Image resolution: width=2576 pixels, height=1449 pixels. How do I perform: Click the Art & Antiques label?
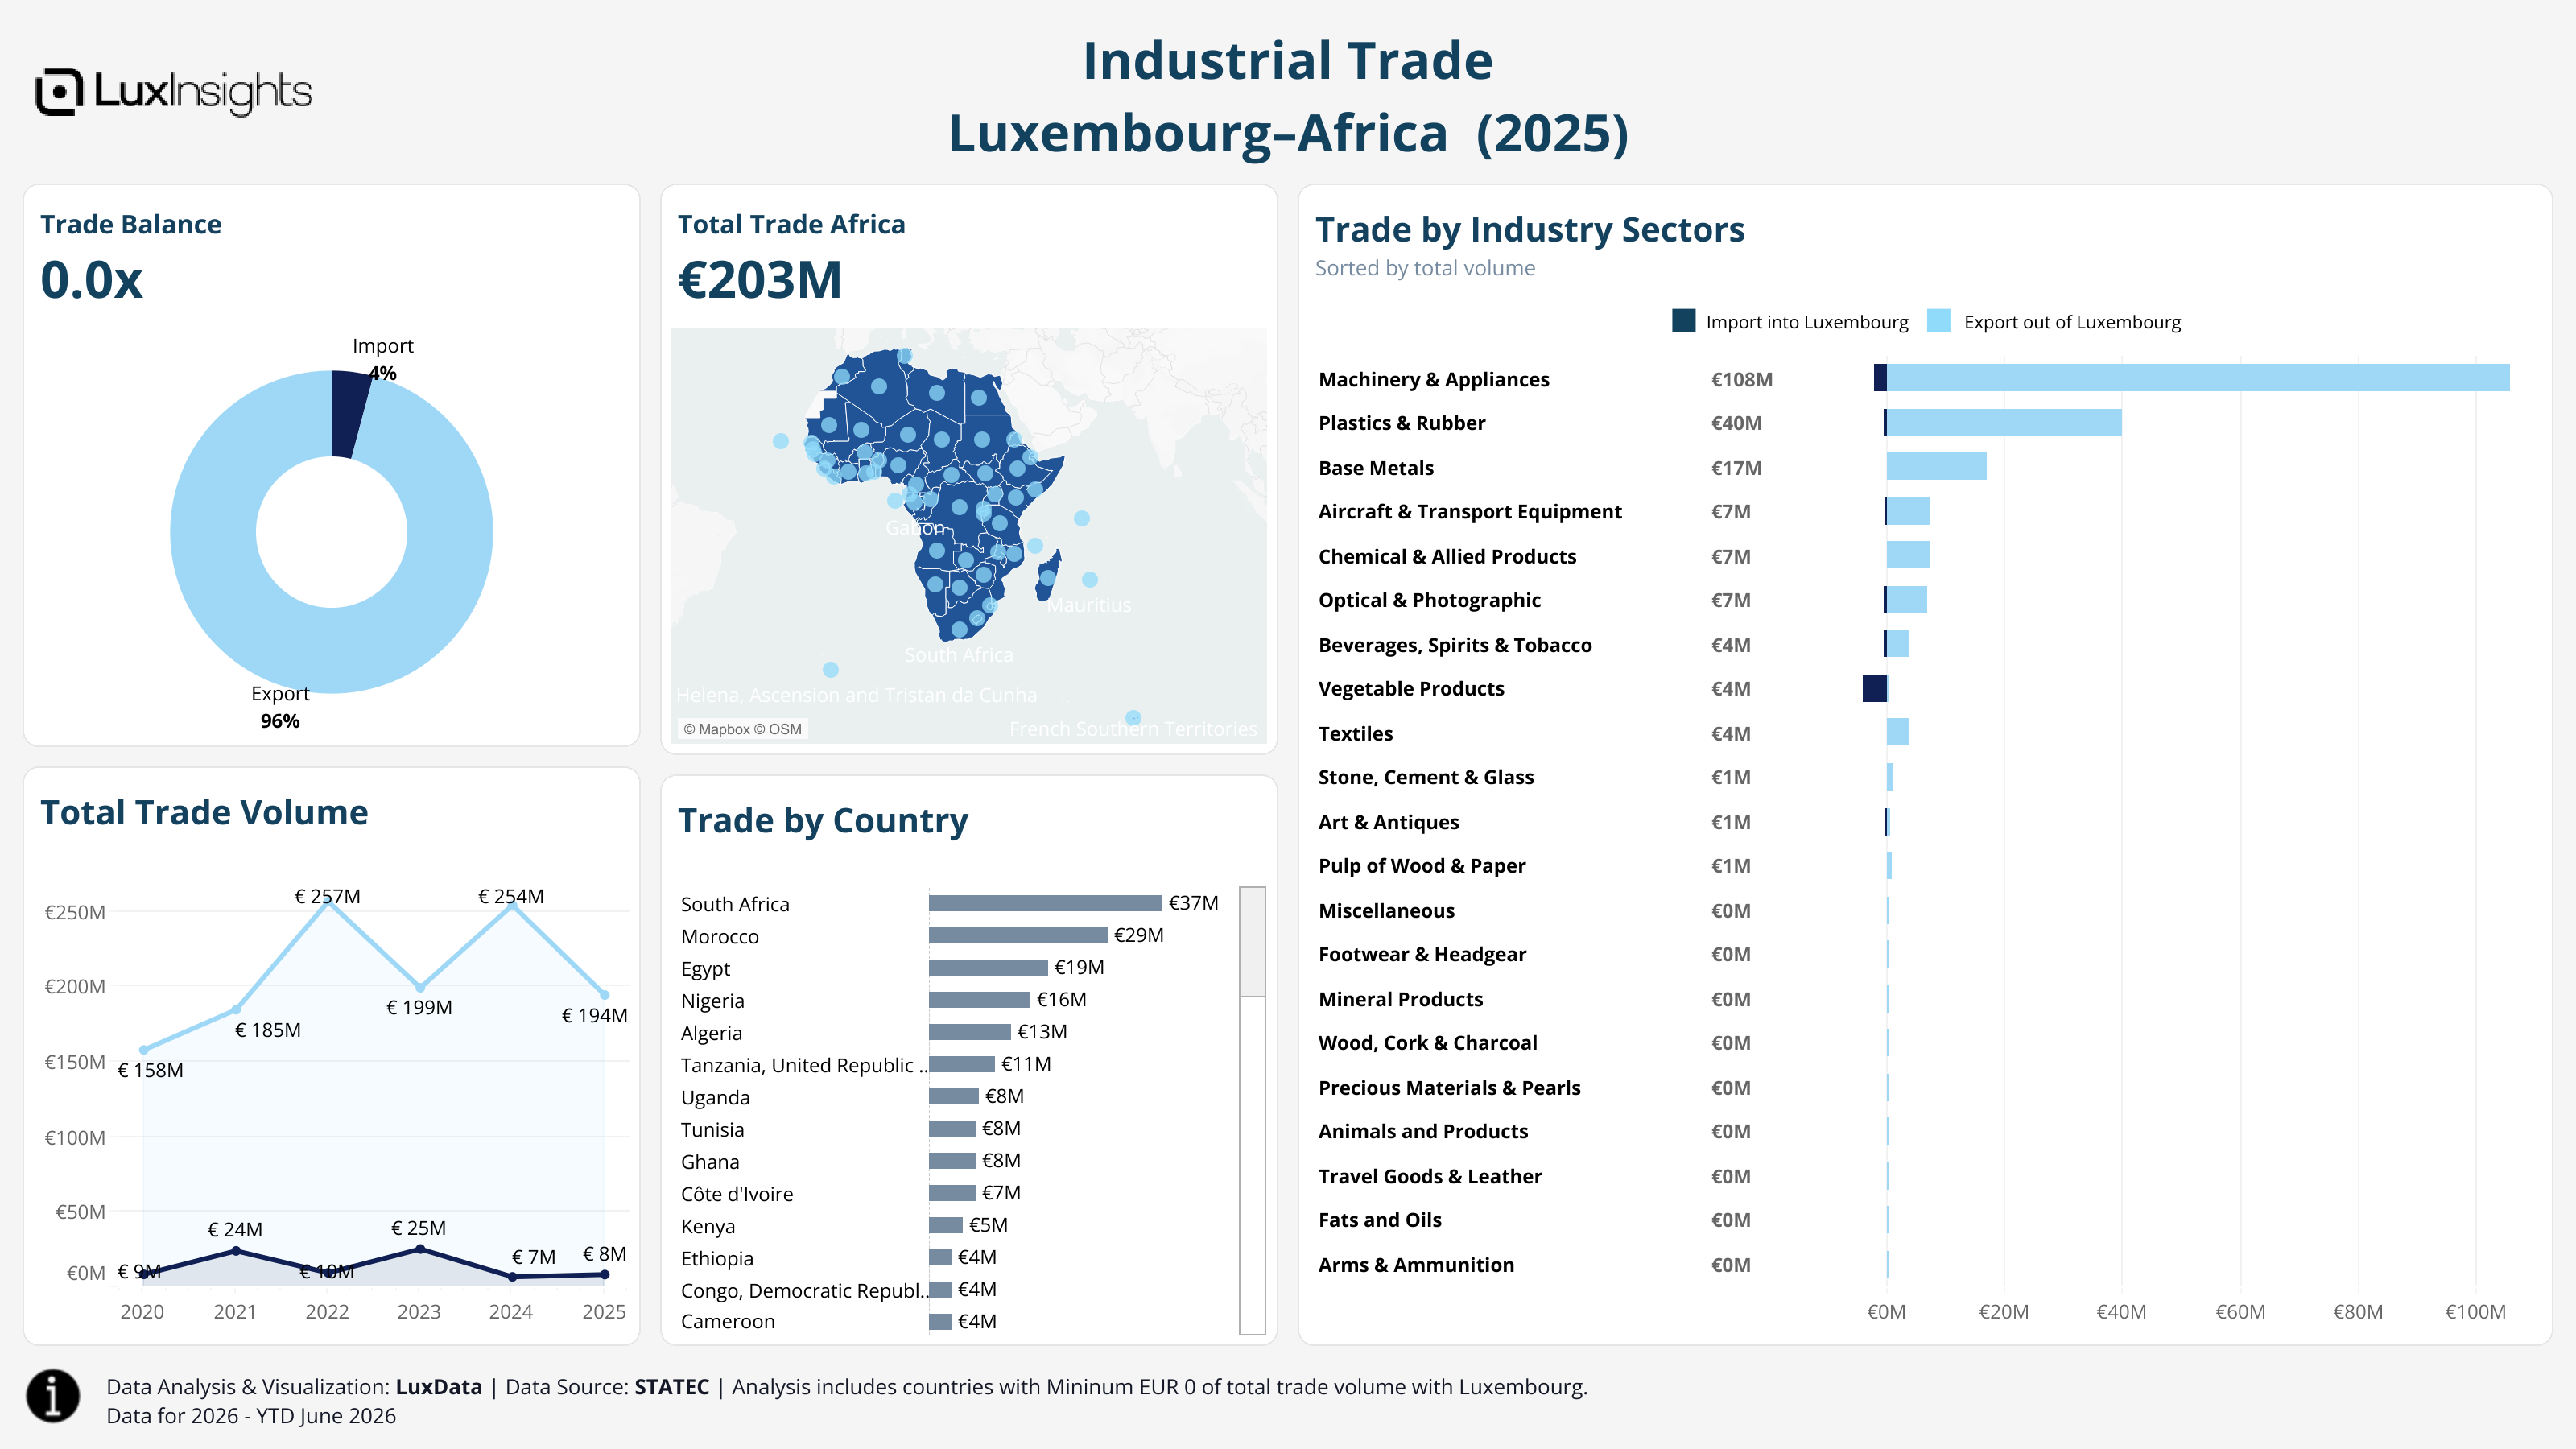[1388, 822]
